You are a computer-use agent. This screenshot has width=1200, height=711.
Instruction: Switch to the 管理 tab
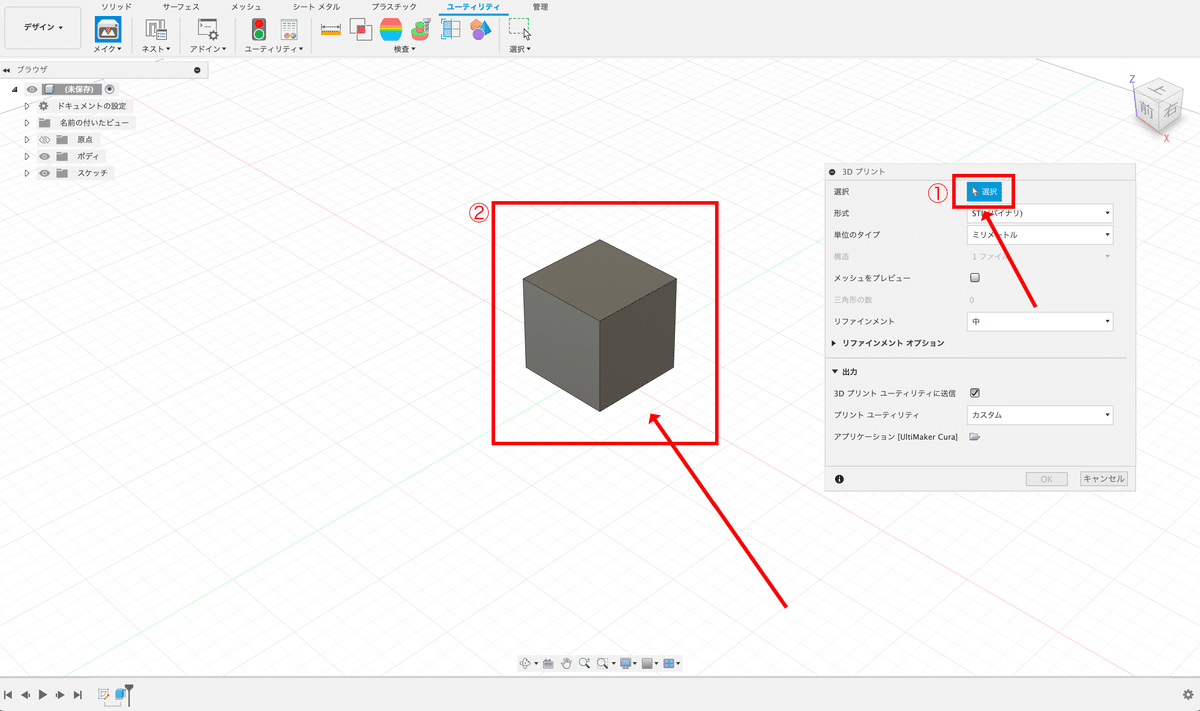point(540,6)
